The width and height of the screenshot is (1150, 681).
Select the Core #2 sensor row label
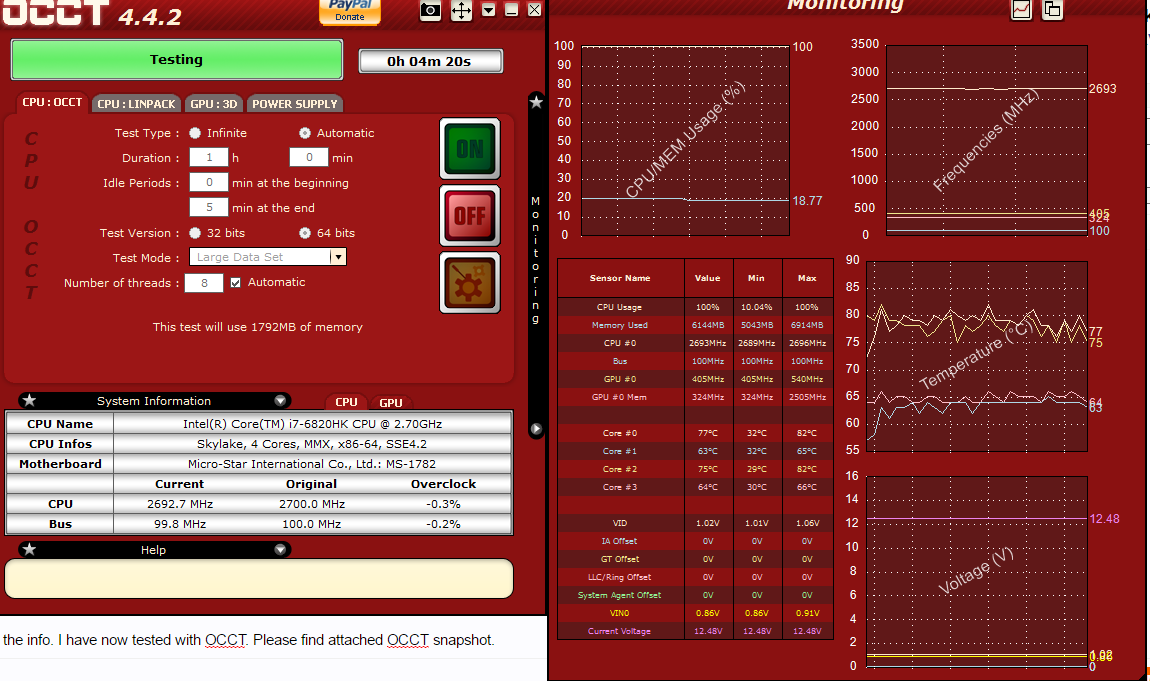[620, 469]
